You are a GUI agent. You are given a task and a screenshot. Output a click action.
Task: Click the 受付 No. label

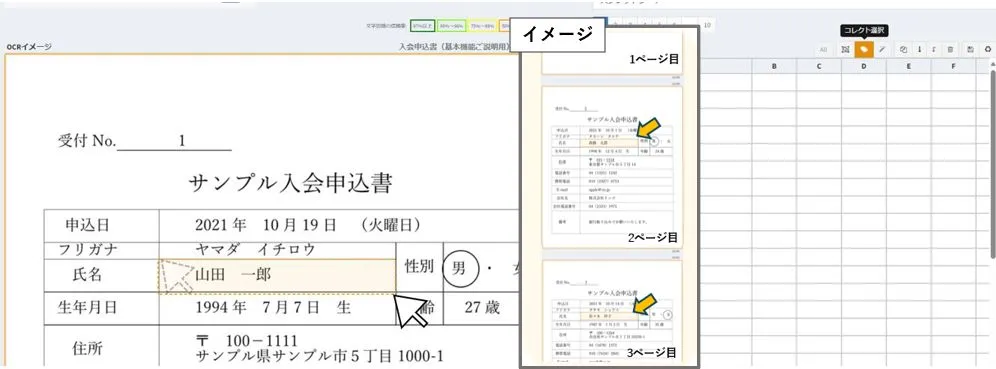click(x=87, y=141)
